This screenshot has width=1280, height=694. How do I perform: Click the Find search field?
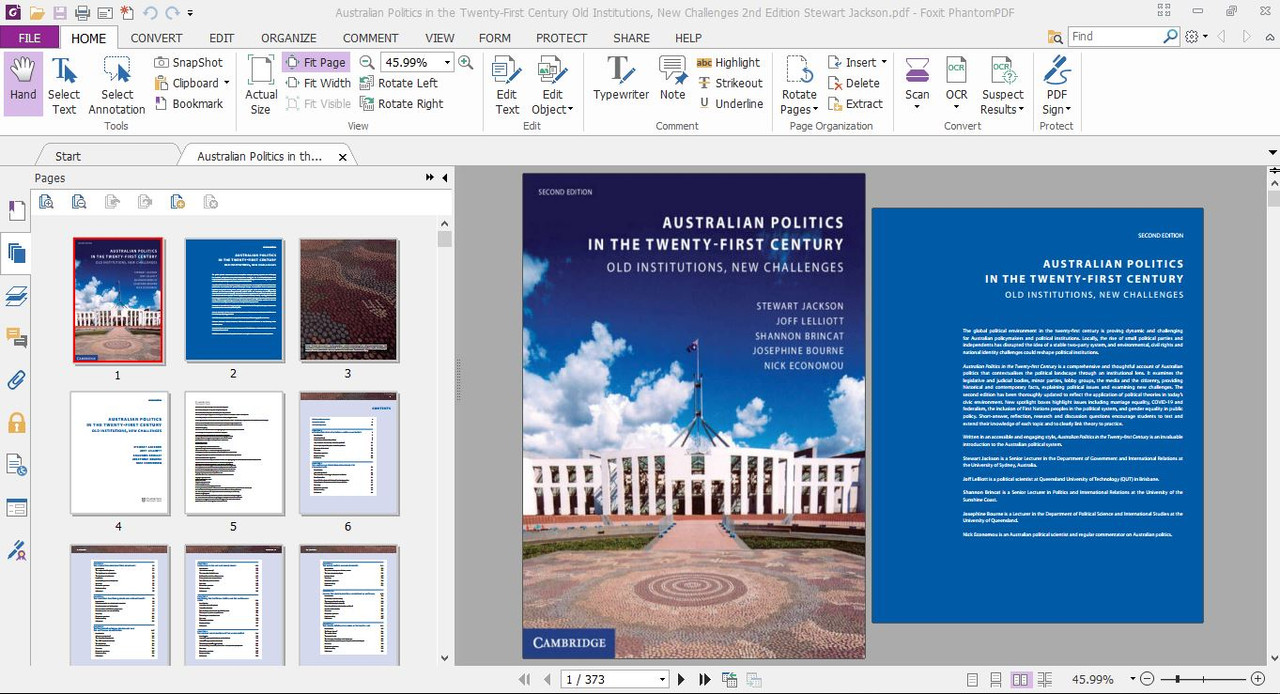point(1124,36)
